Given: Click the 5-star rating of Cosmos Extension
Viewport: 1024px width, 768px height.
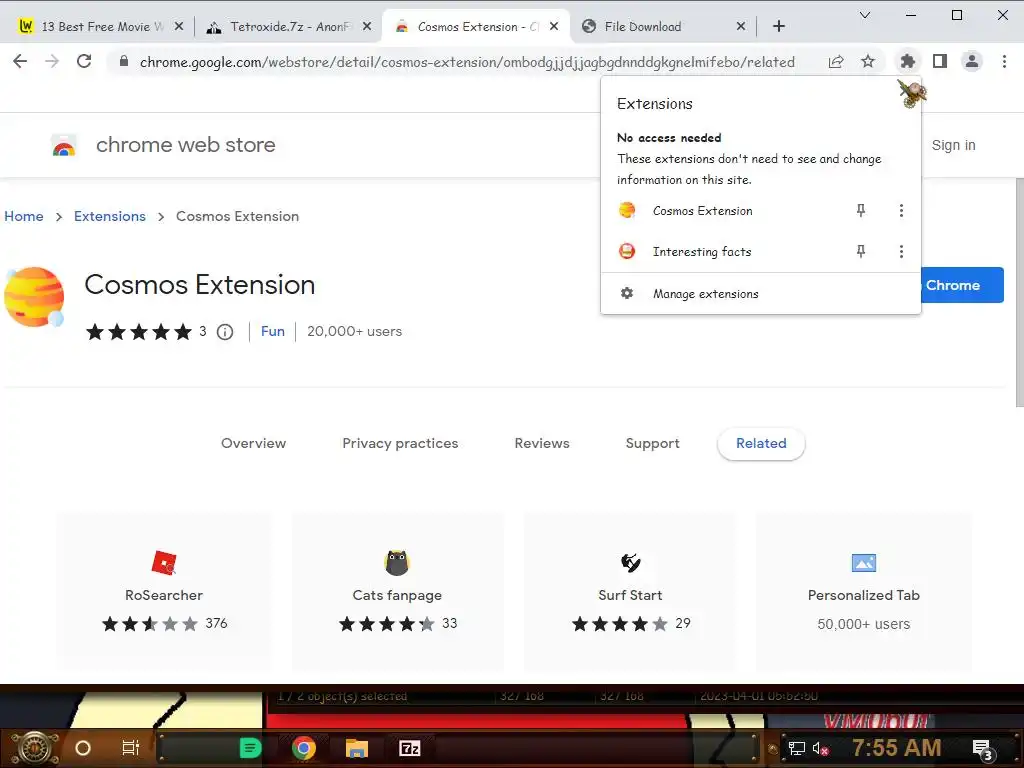Looking at the screenshot, I should (x=138, y=332).
